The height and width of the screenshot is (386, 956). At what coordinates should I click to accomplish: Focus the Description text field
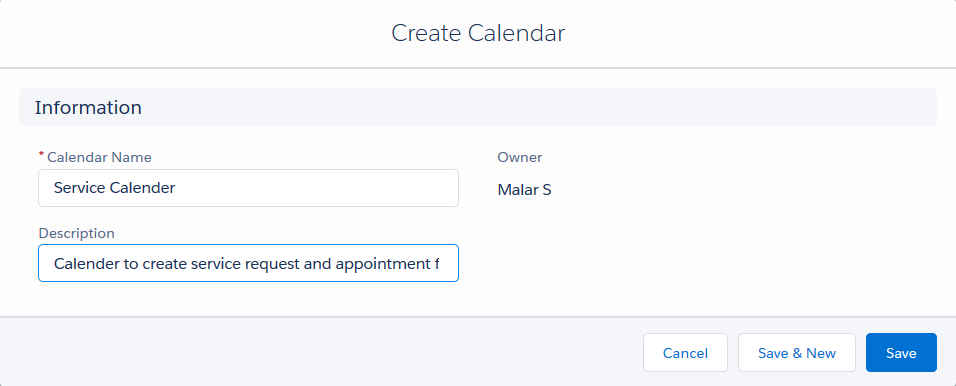[248, 263]
